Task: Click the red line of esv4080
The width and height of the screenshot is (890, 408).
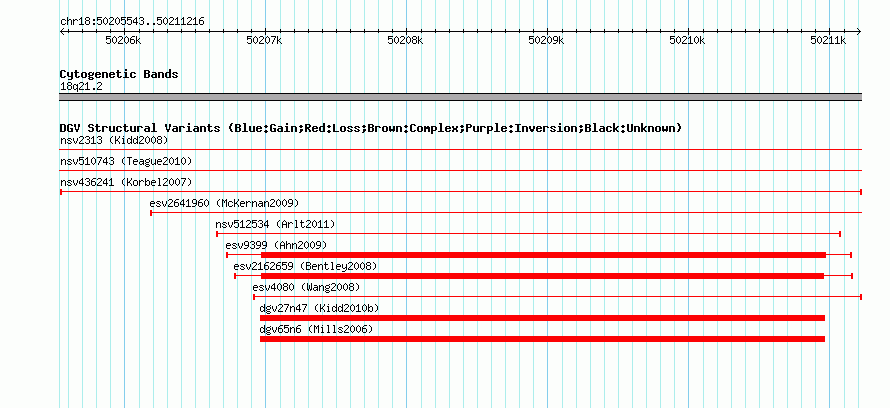Action: coord(557,297)
